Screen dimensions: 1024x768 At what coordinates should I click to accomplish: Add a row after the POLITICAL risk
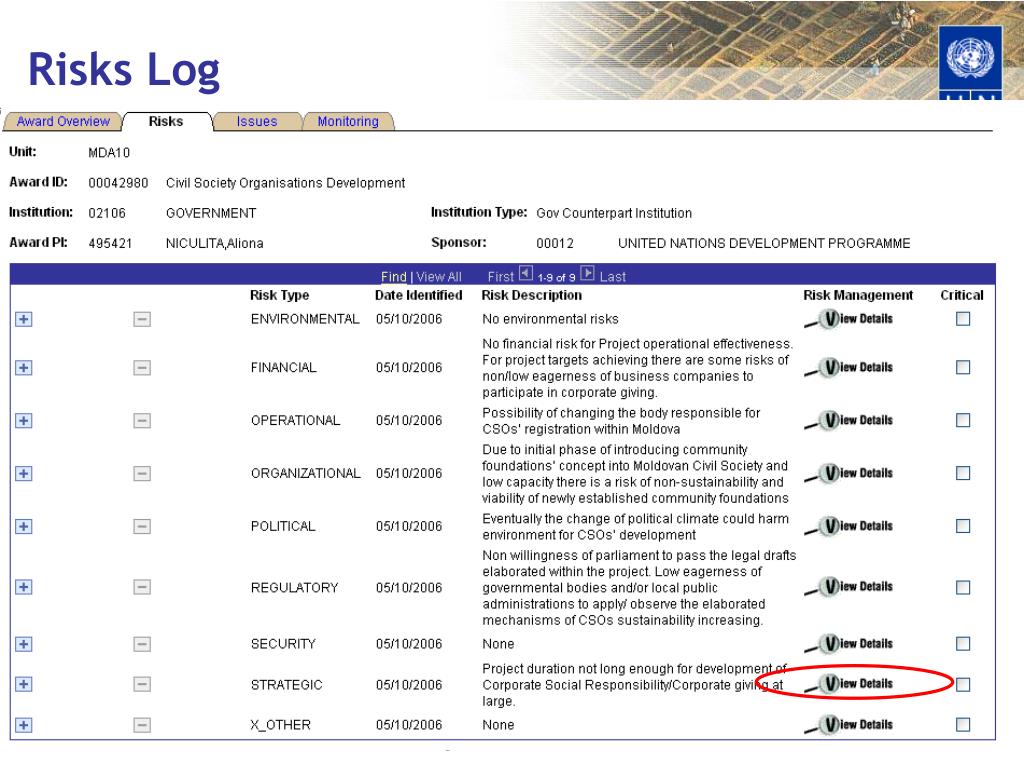24,526
